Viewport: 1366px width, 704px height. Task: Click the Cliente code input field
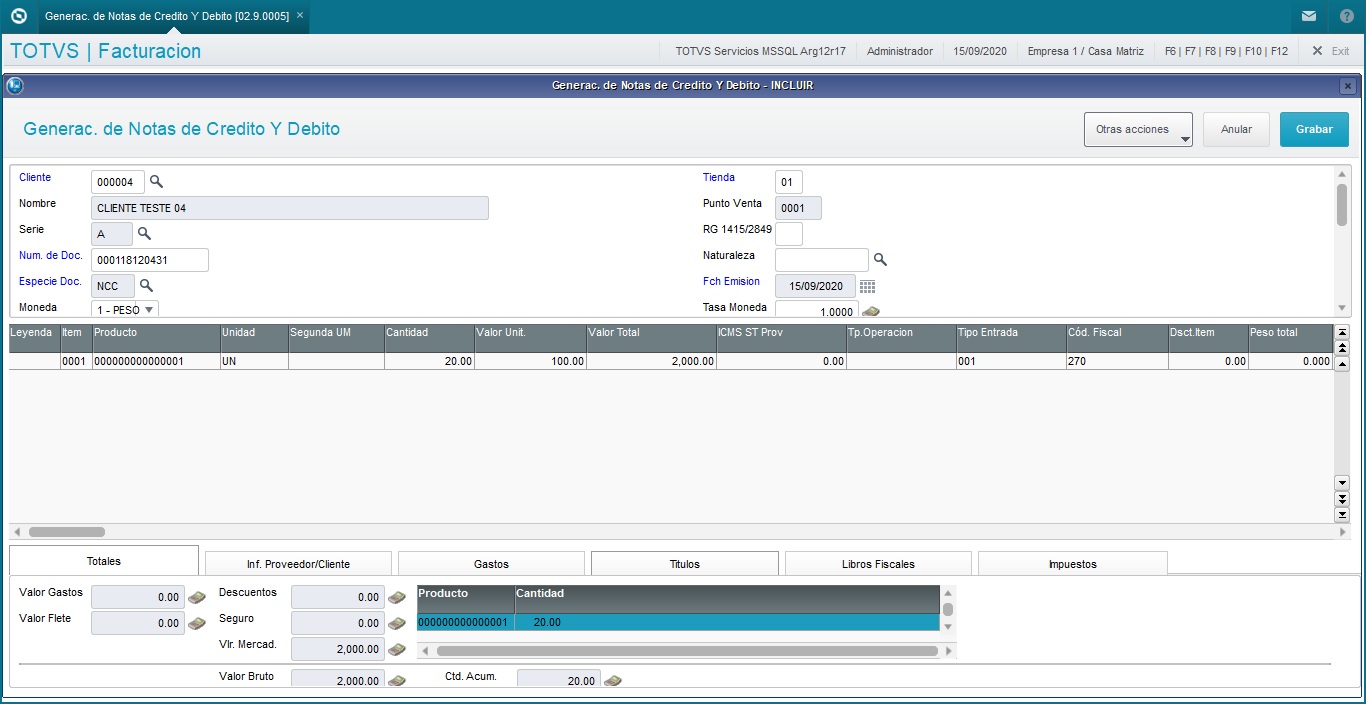pyautogui.click(x=118, y=182)
